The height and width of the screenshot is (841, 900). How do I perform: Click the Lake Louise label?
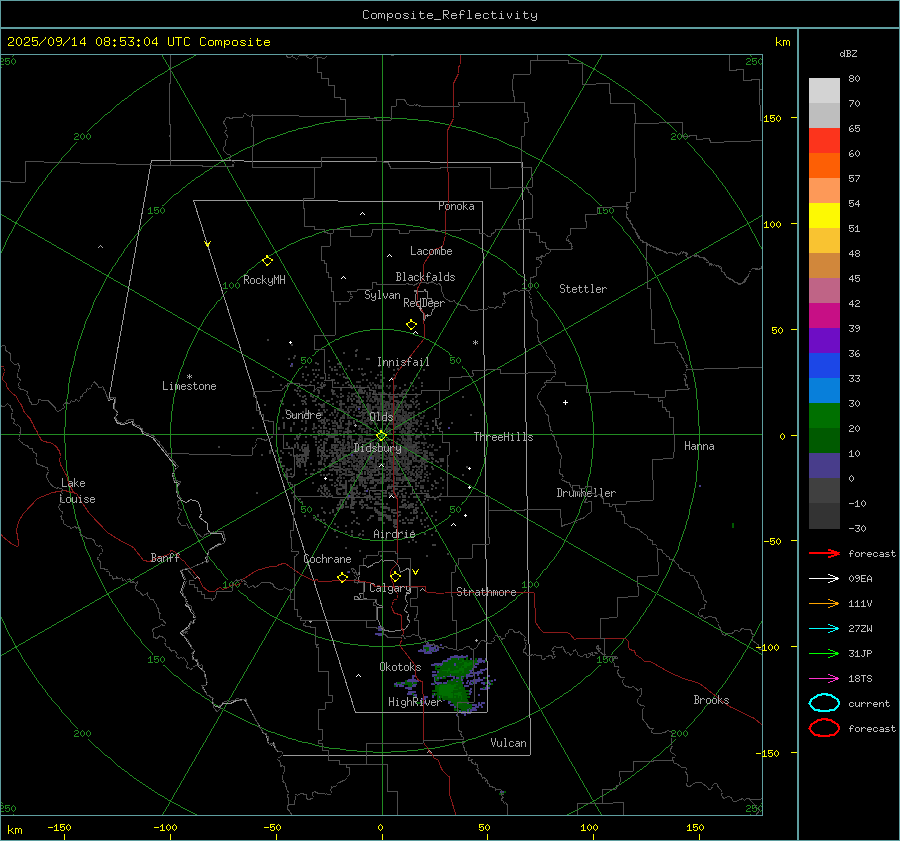click(77, 491)
